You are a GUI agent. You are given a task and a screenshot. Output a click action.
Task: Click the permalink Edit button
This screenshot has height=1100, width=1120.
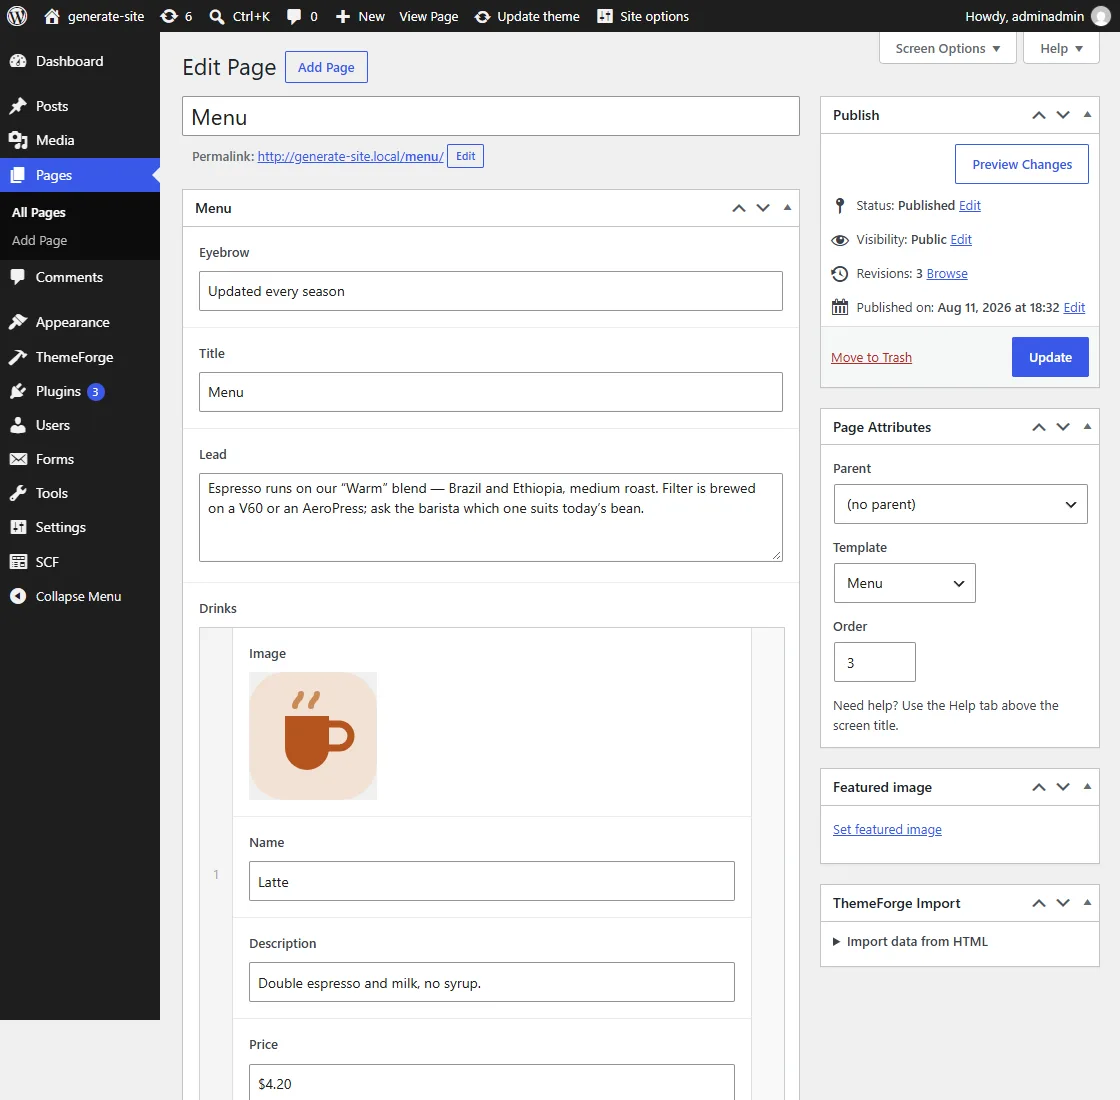pyautogui.click(x=465, y=156)
